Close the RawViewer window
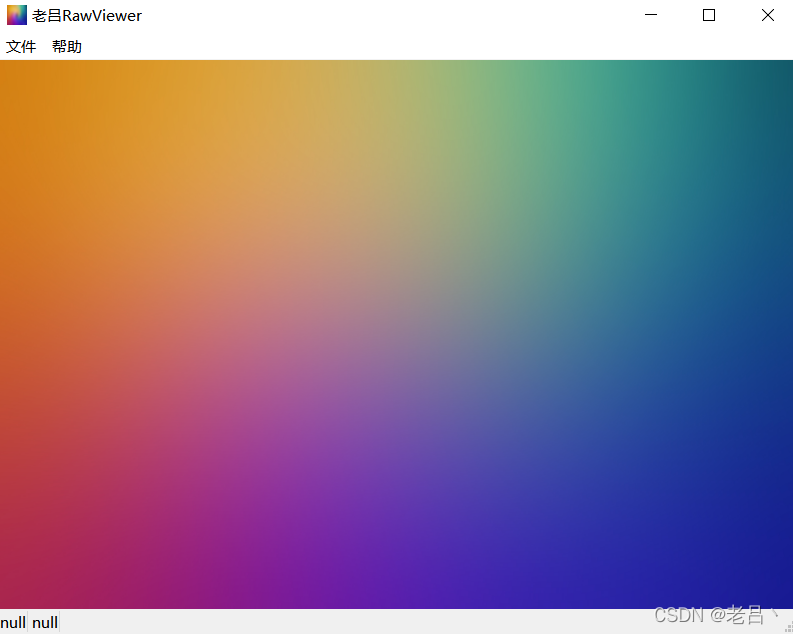Screen dimensions: 793x634 pyautogui.click(x=768, y=15)
